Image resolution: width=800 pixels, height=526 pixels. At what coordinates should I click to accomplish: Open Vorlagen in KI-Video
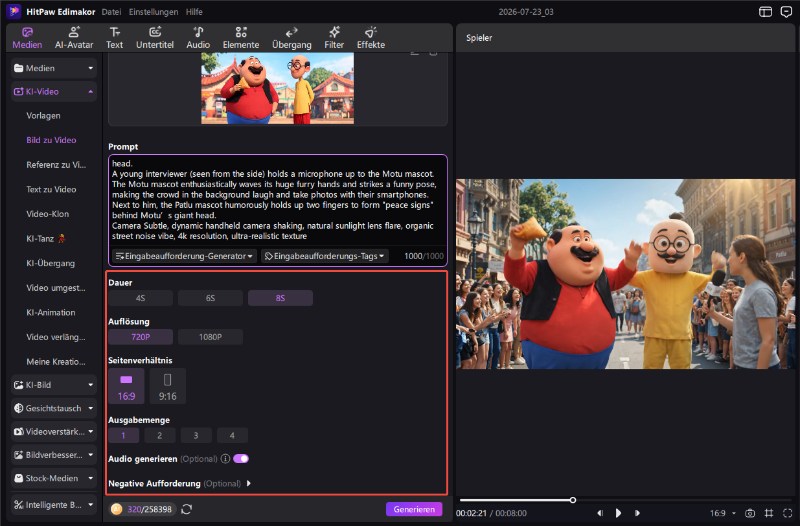coord(43,116)
